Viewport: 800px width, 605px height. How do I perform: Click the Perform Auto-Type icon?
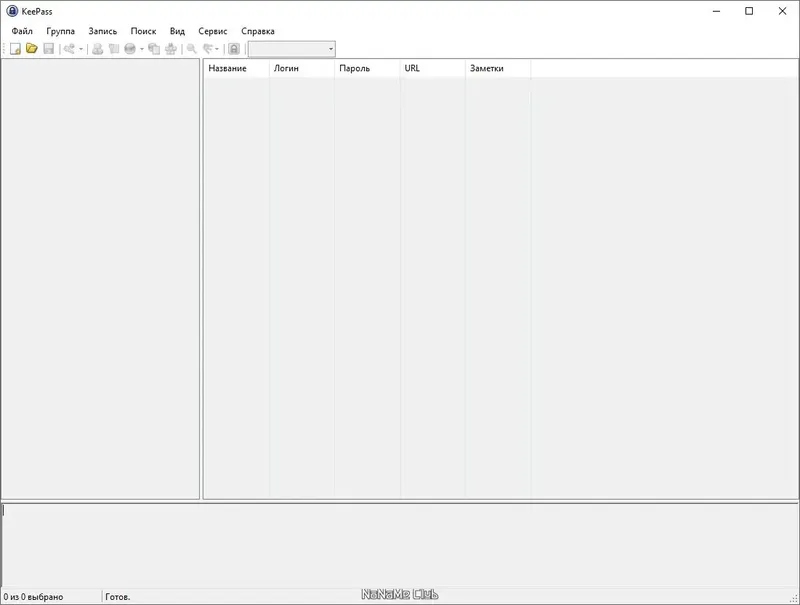click(171, 49)
